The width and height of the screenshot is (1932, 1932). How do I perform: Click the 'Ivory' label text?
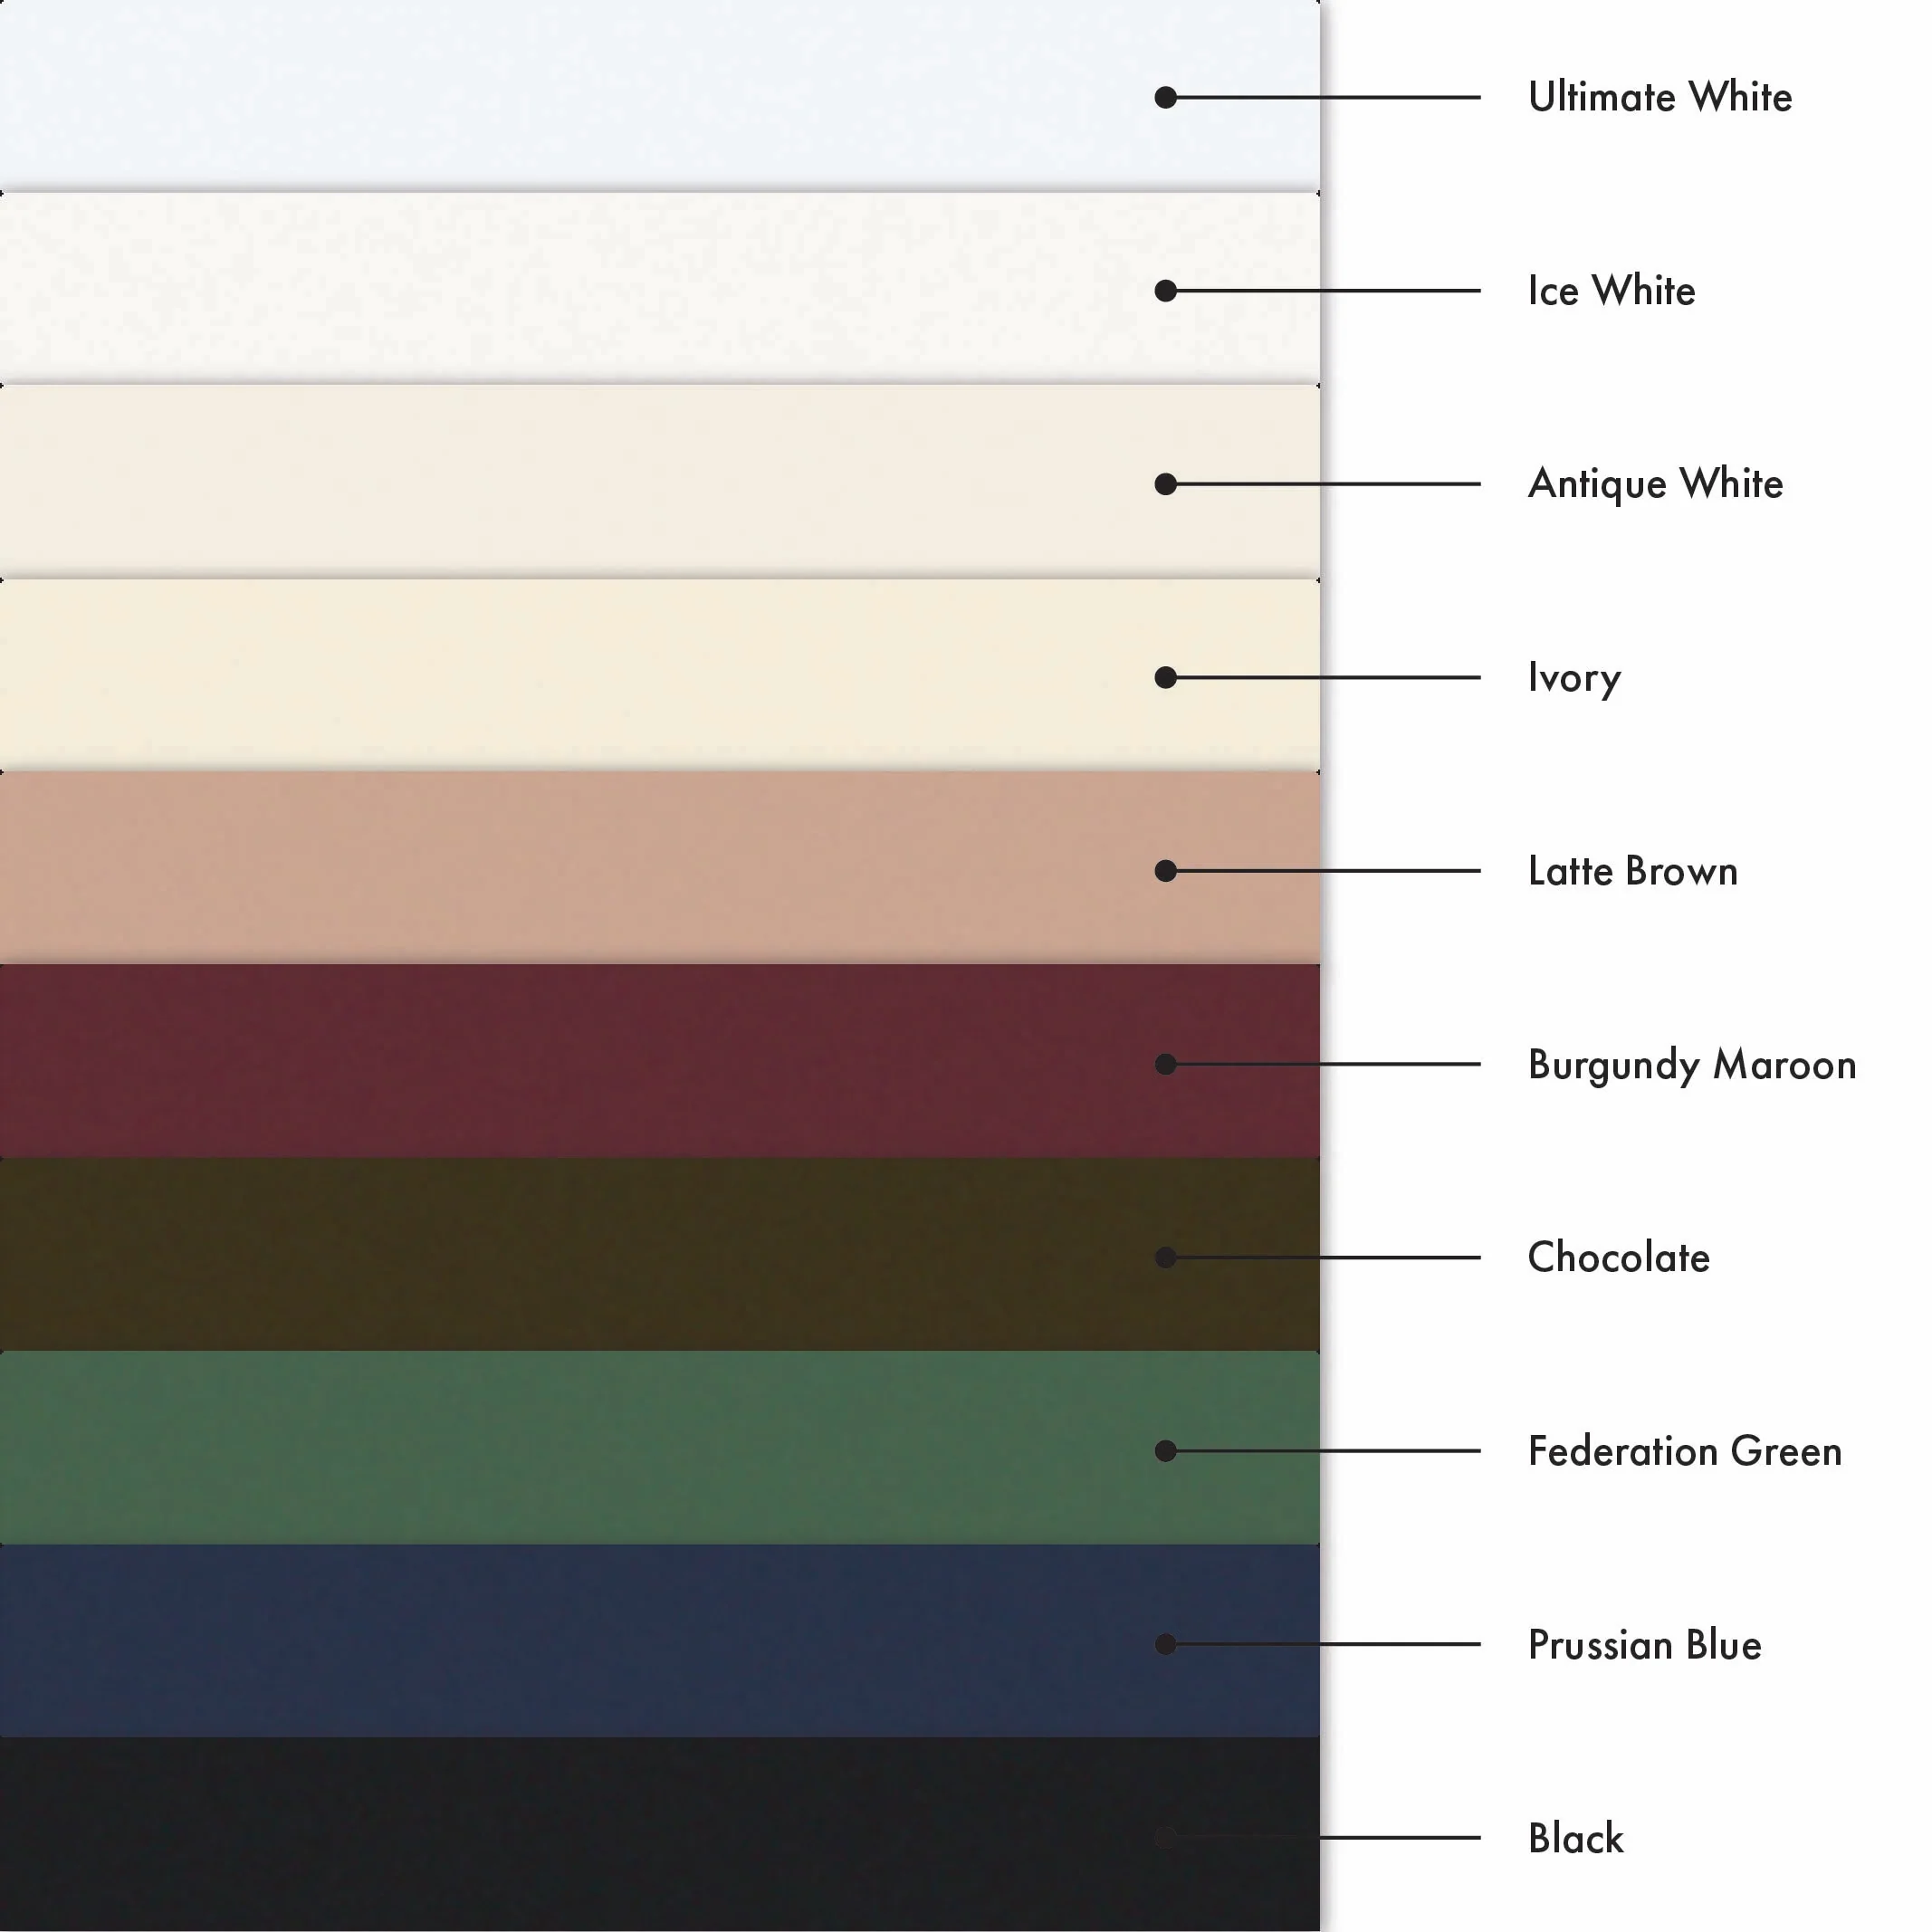pos(1574,679)
